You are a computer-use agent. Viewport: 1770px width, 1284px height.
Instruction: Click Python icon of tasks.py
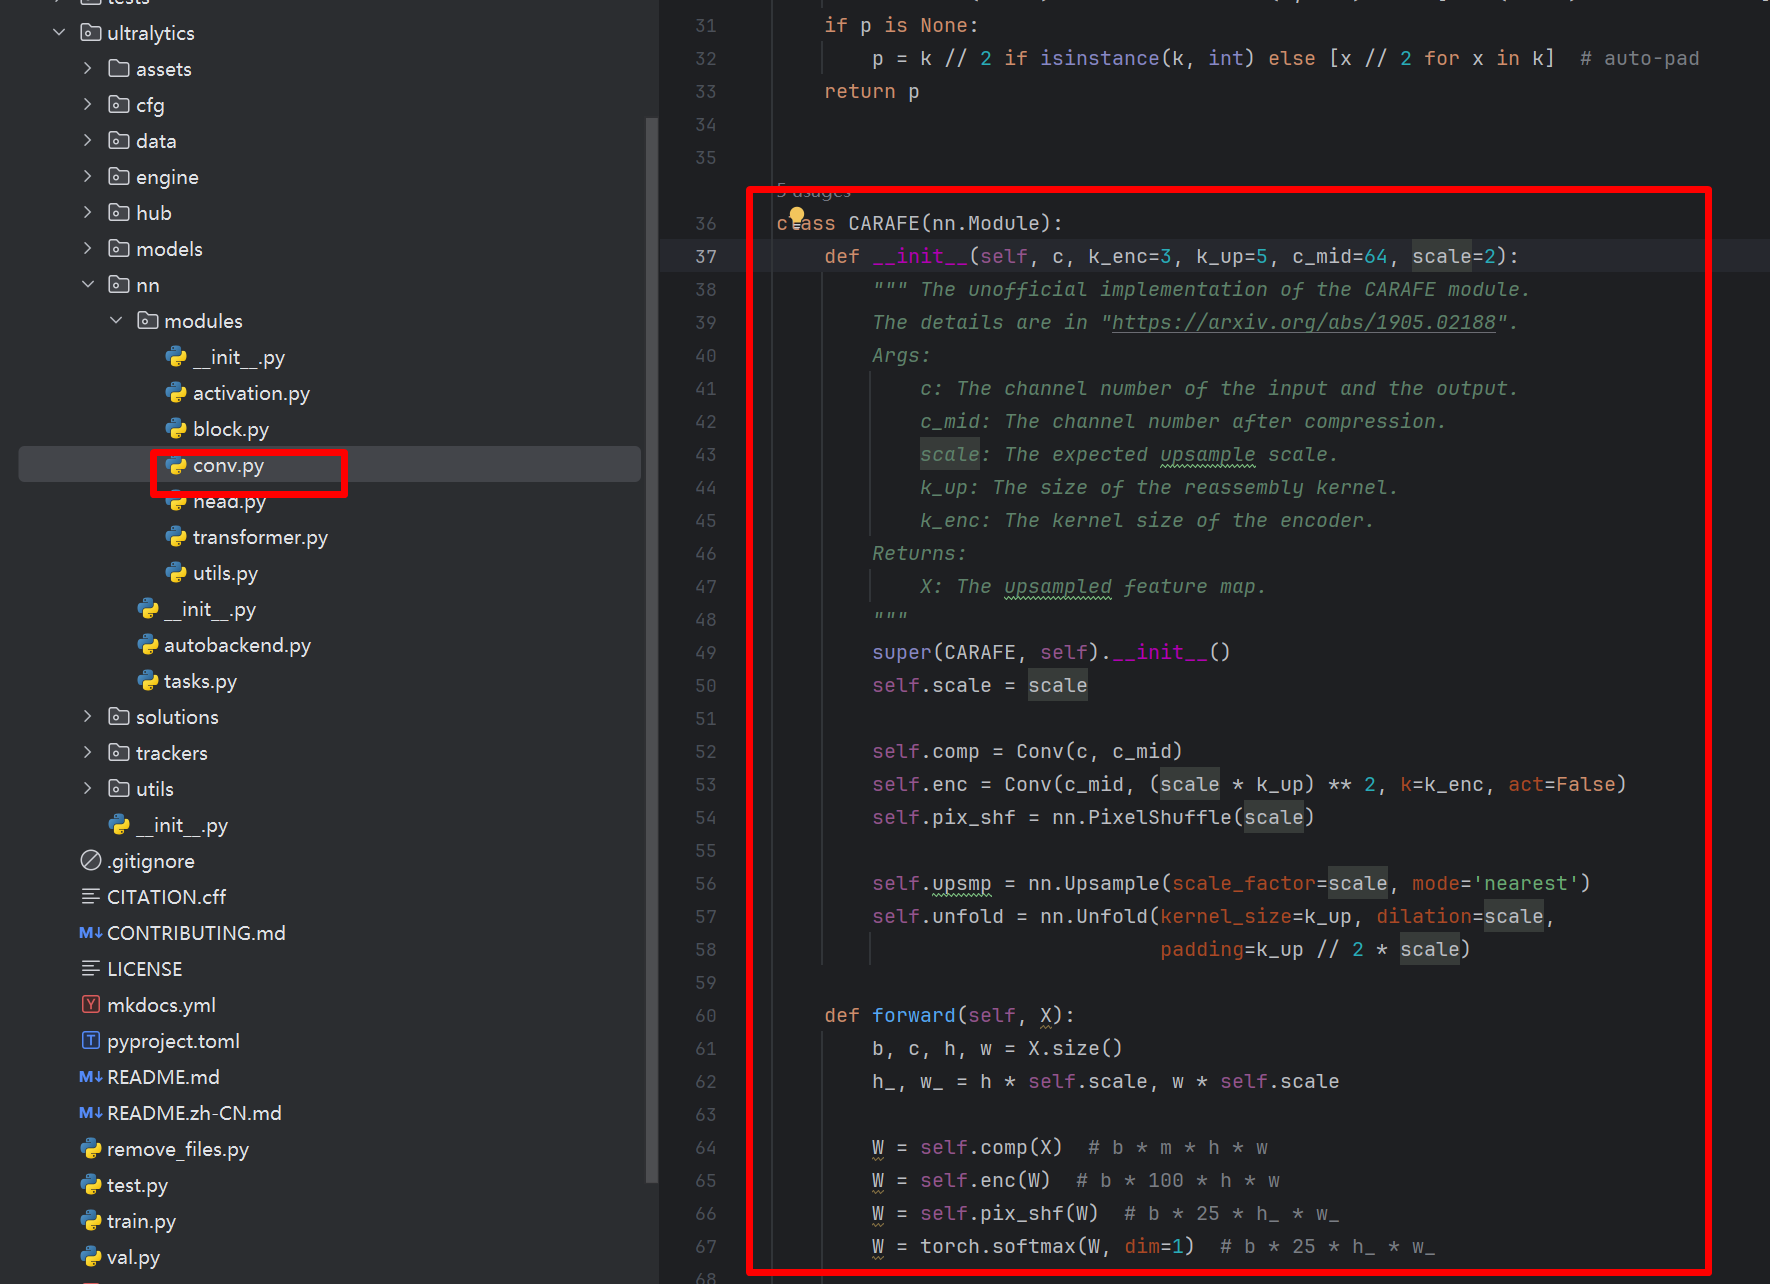148,681
